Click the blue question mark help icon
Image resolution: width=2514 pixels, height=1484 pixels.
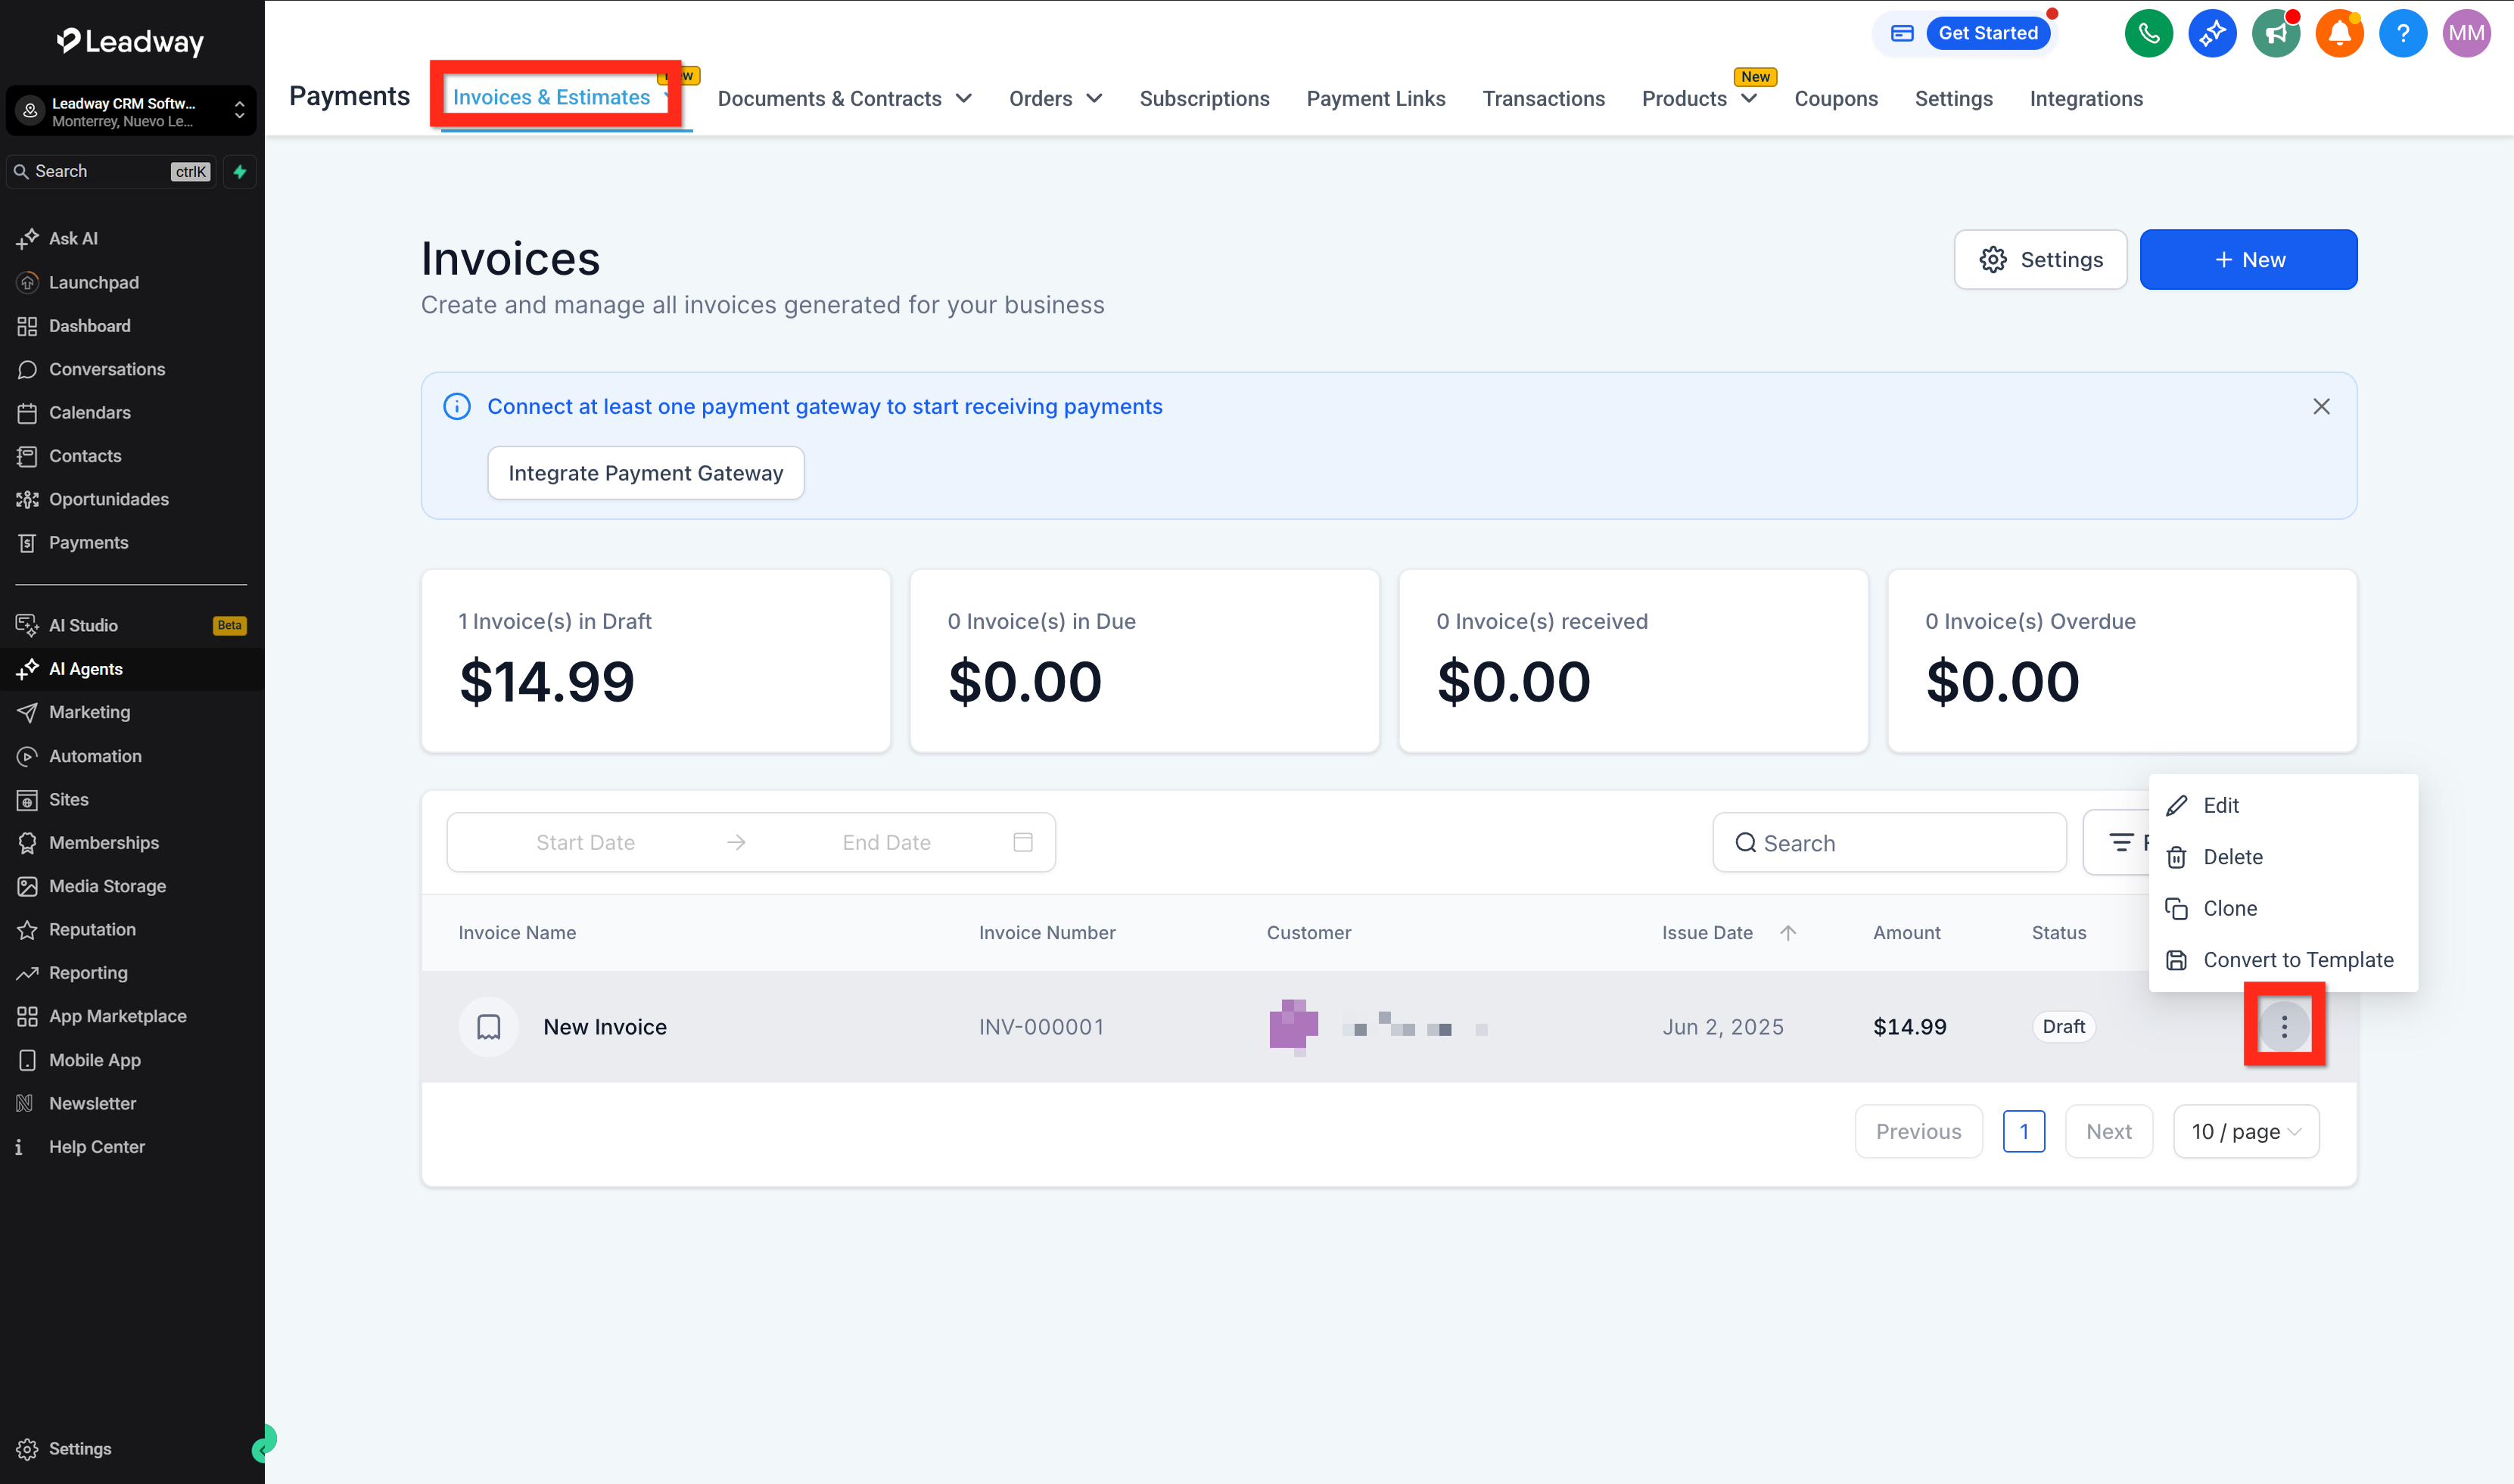click(x=2403, y=33)
